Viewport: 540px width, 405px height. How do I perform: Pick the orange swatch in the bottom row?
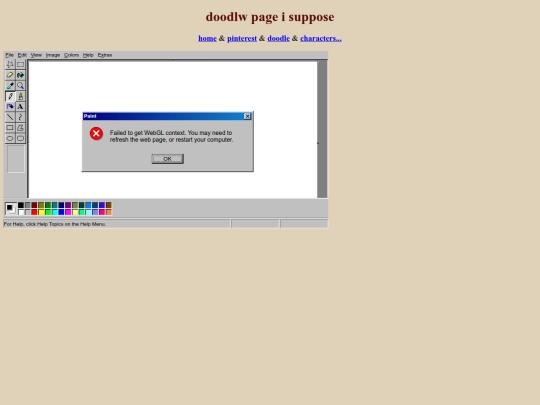click(x=108, y=212)
